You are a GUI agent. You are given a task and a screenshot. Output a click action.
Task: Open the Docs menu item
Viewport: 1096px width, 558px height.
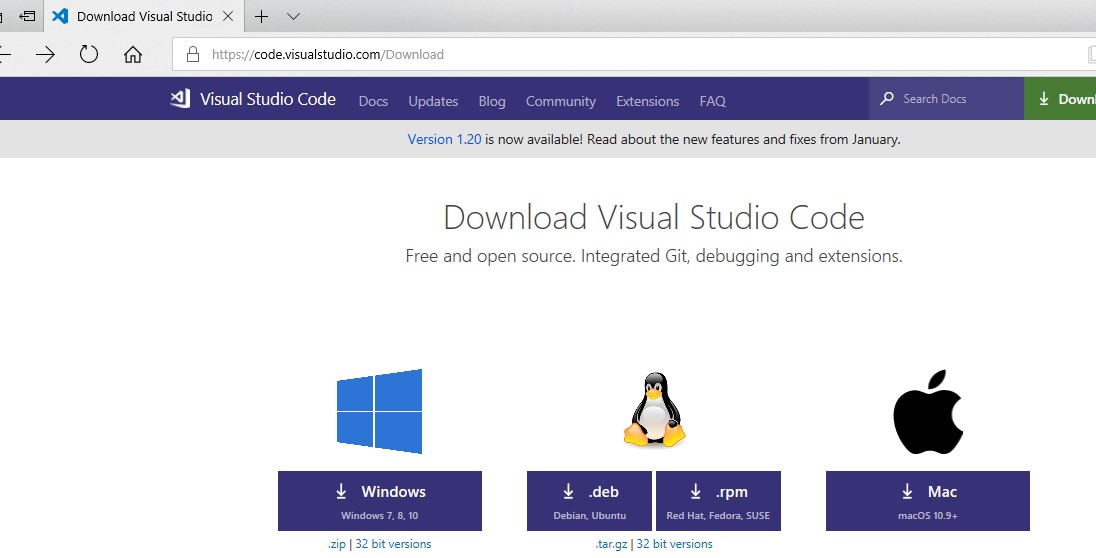pyautogui.click(x=373, y=101)
